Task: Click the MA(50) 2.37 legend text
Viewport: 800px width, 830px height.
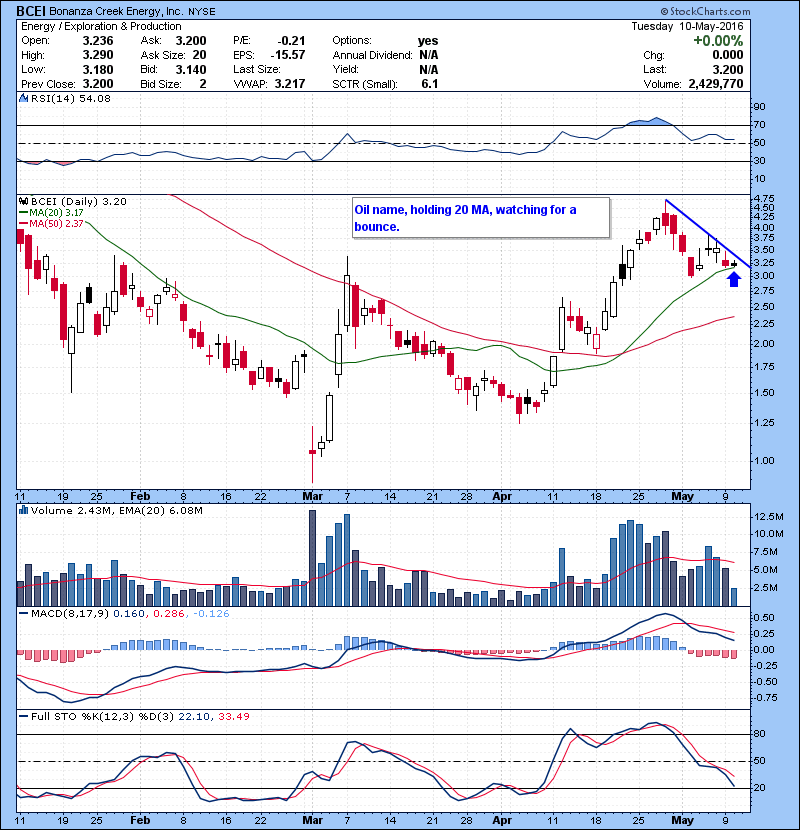Action: [x=56, y=224]
